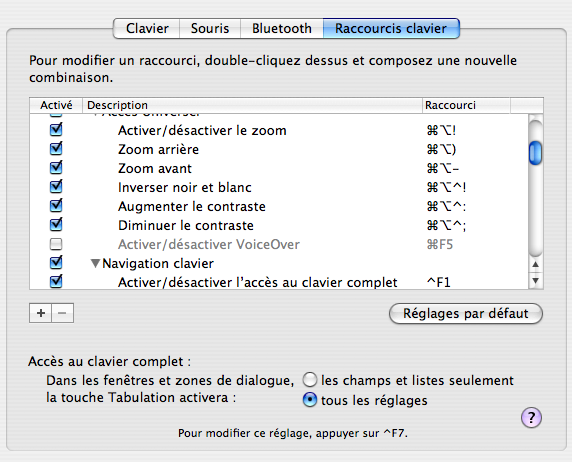Uncheck the Zoom arrière checkbox
572x462 pixels.
point(56,149)
